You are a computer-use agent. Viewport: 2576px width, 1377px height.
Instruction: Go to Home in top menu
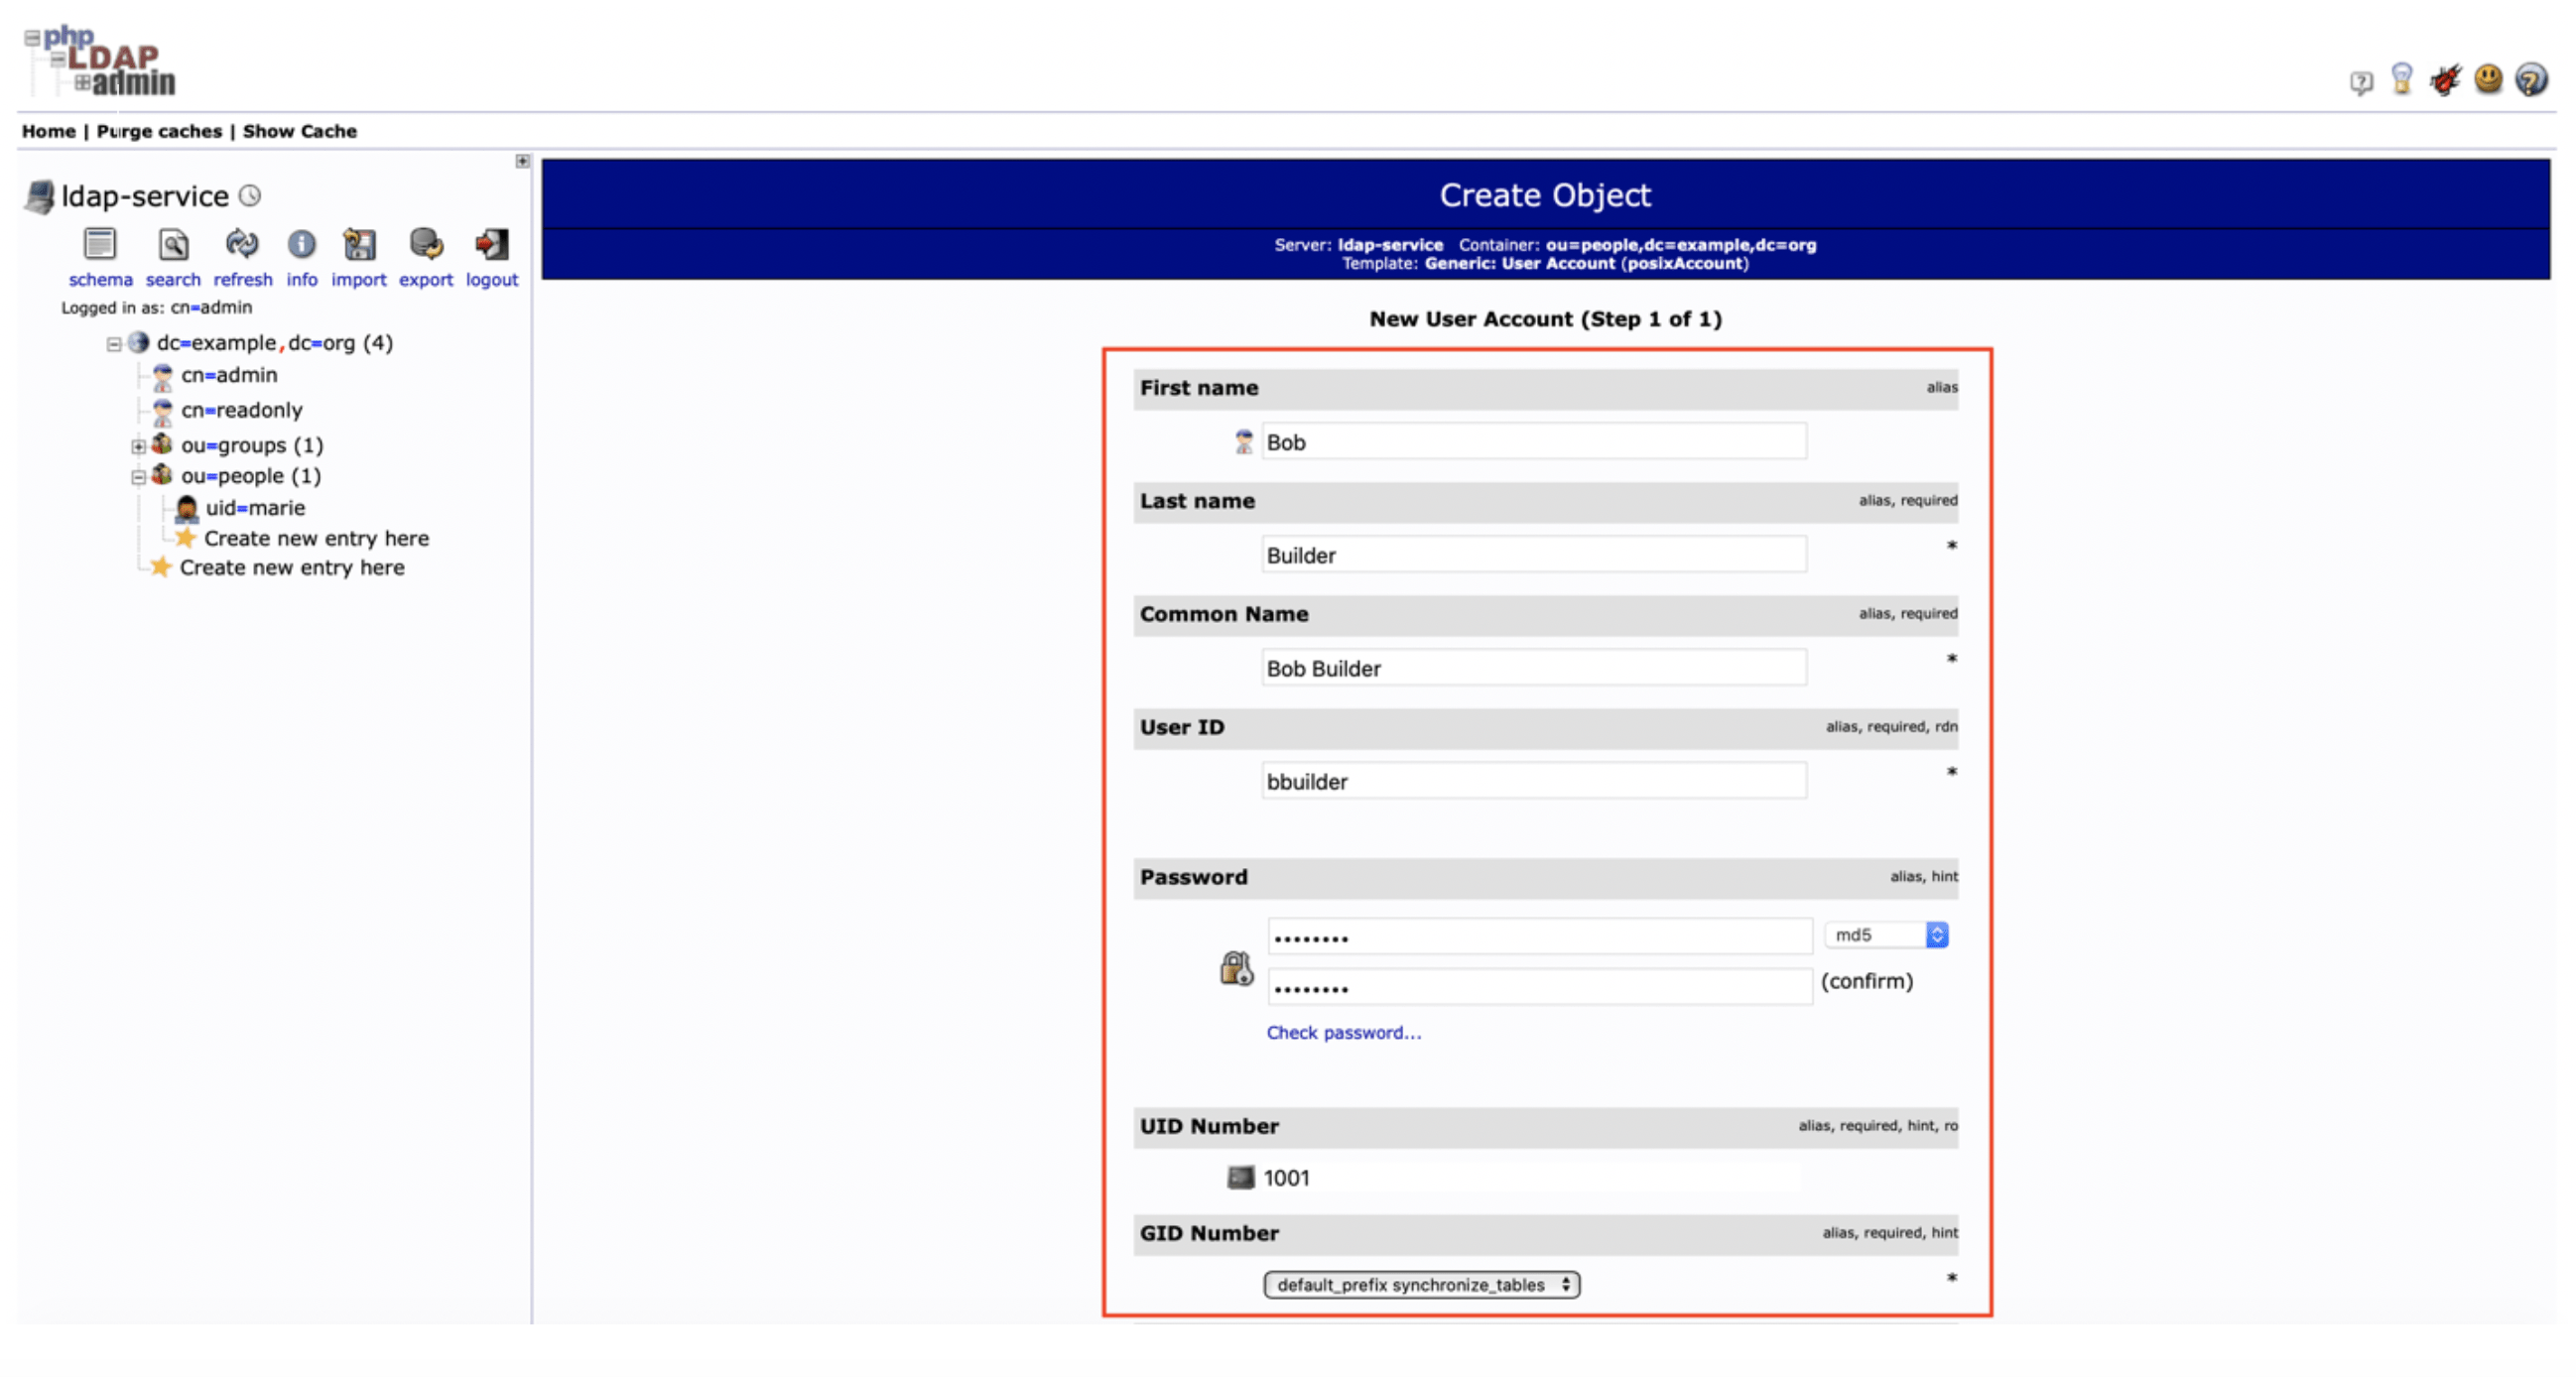[48, 131]
